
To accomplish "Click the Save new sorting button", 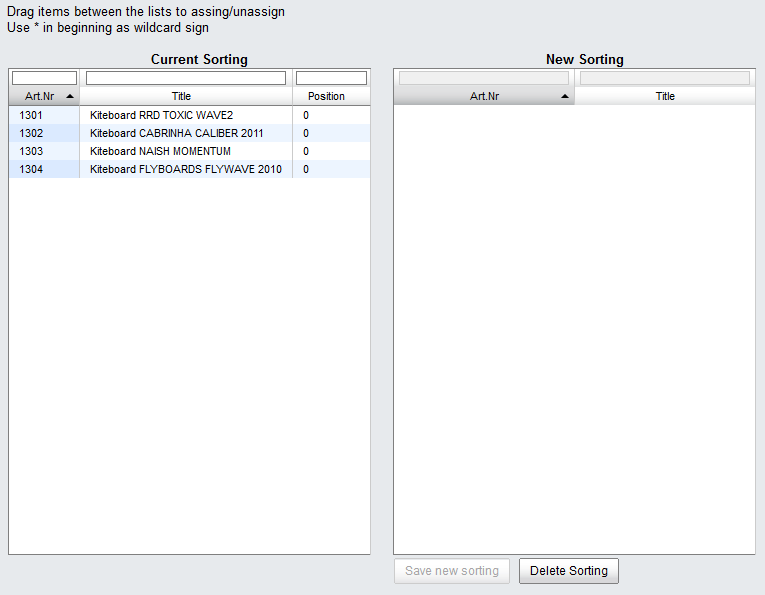I will [452, 571].
